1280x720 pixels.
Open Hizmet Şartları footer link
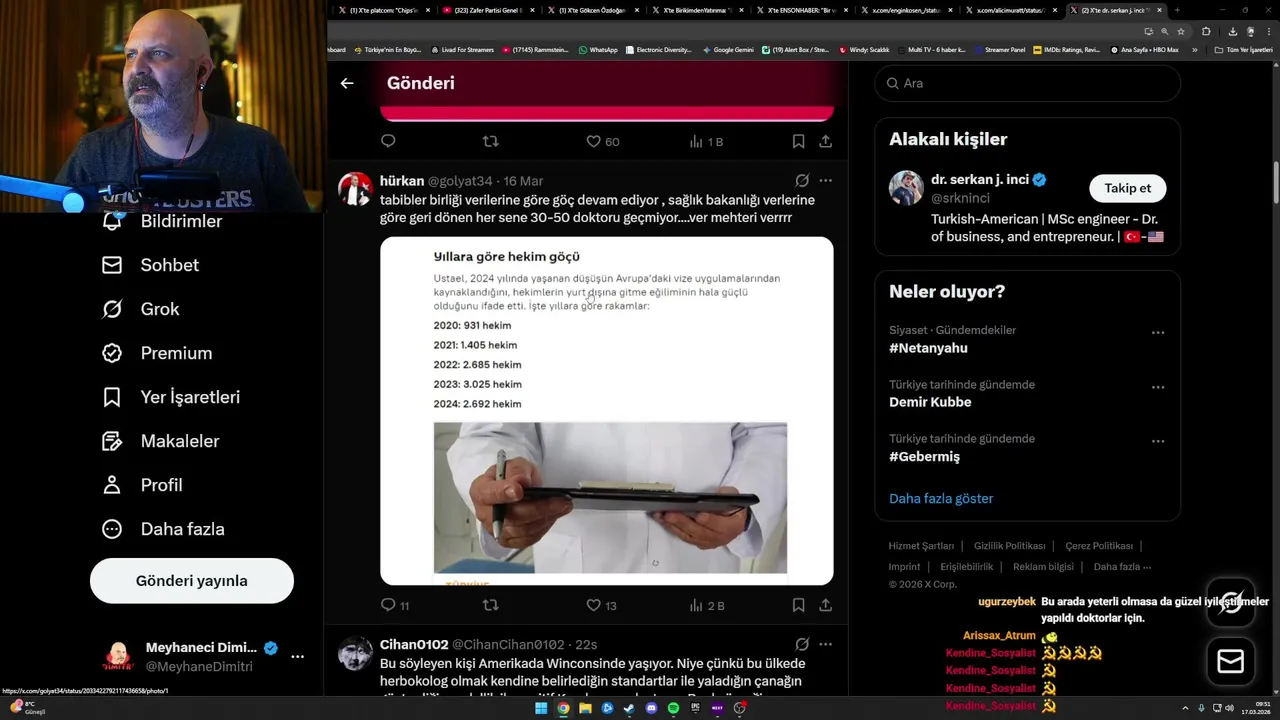921,546
